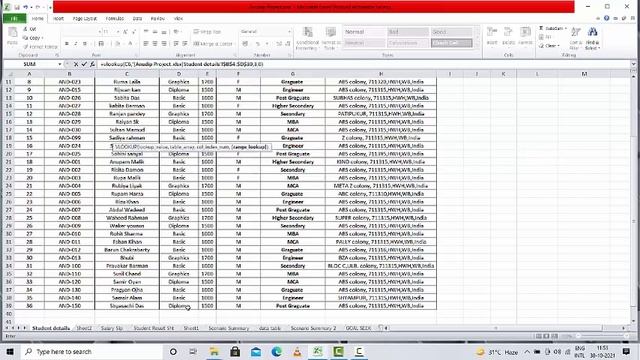
Task: Open the Borders tool
Action: coord(101,44)
